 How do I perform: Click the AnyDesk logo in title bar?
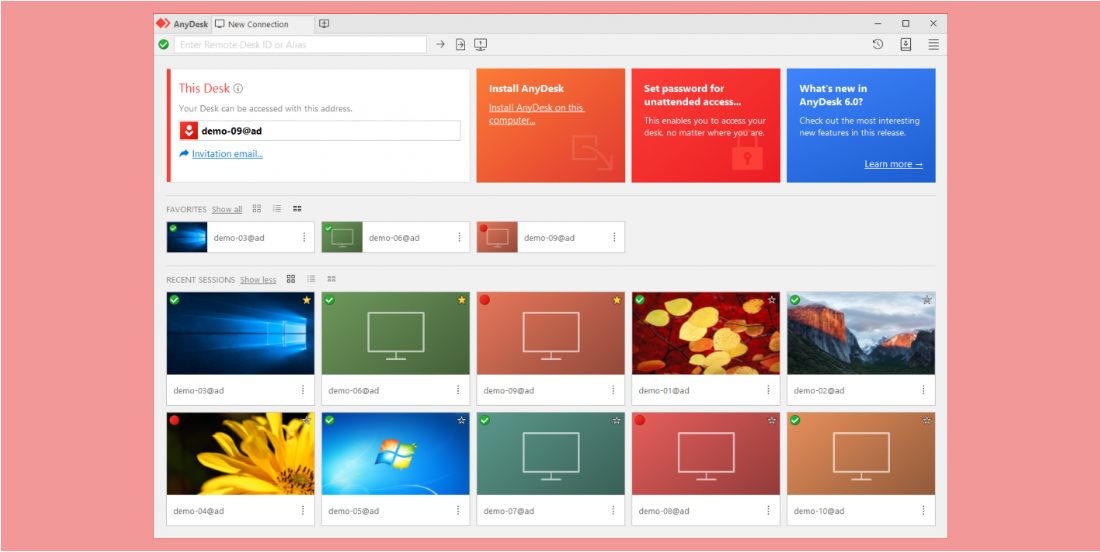pyautogui.click(x=163, y=23)
